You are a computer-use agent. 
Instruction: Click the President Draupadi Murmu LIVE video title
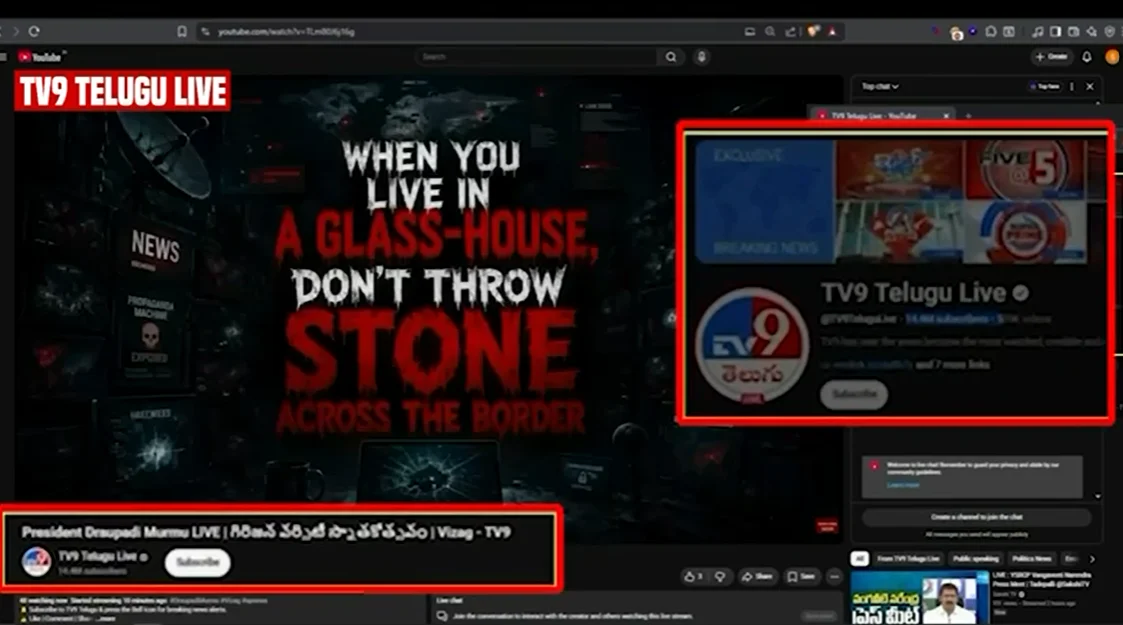click(x=266, y=533)
